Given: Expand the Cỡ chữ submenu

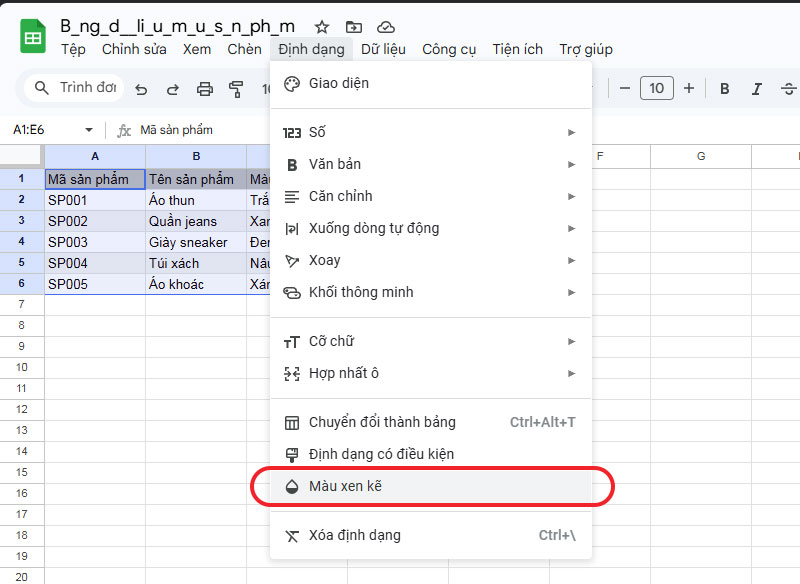Looking at the screenshot, I should [430, 341].
